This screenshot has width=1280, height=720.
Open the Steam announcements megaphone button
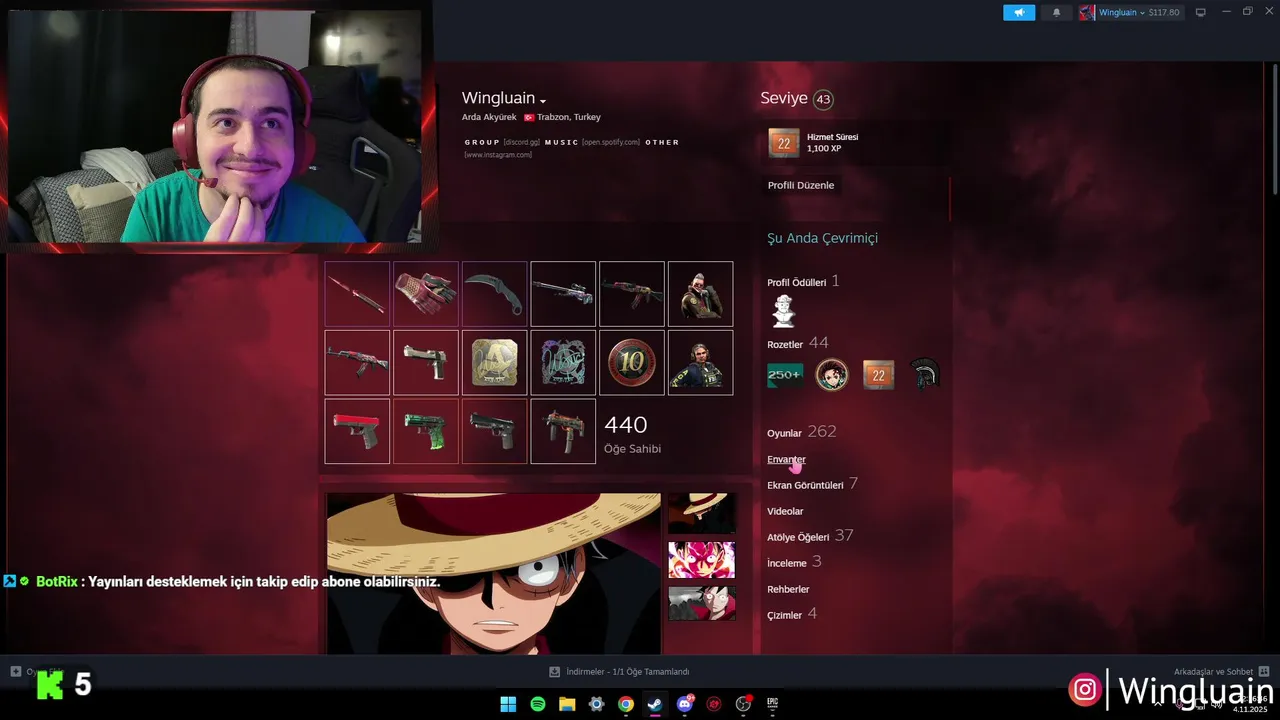1019,12
